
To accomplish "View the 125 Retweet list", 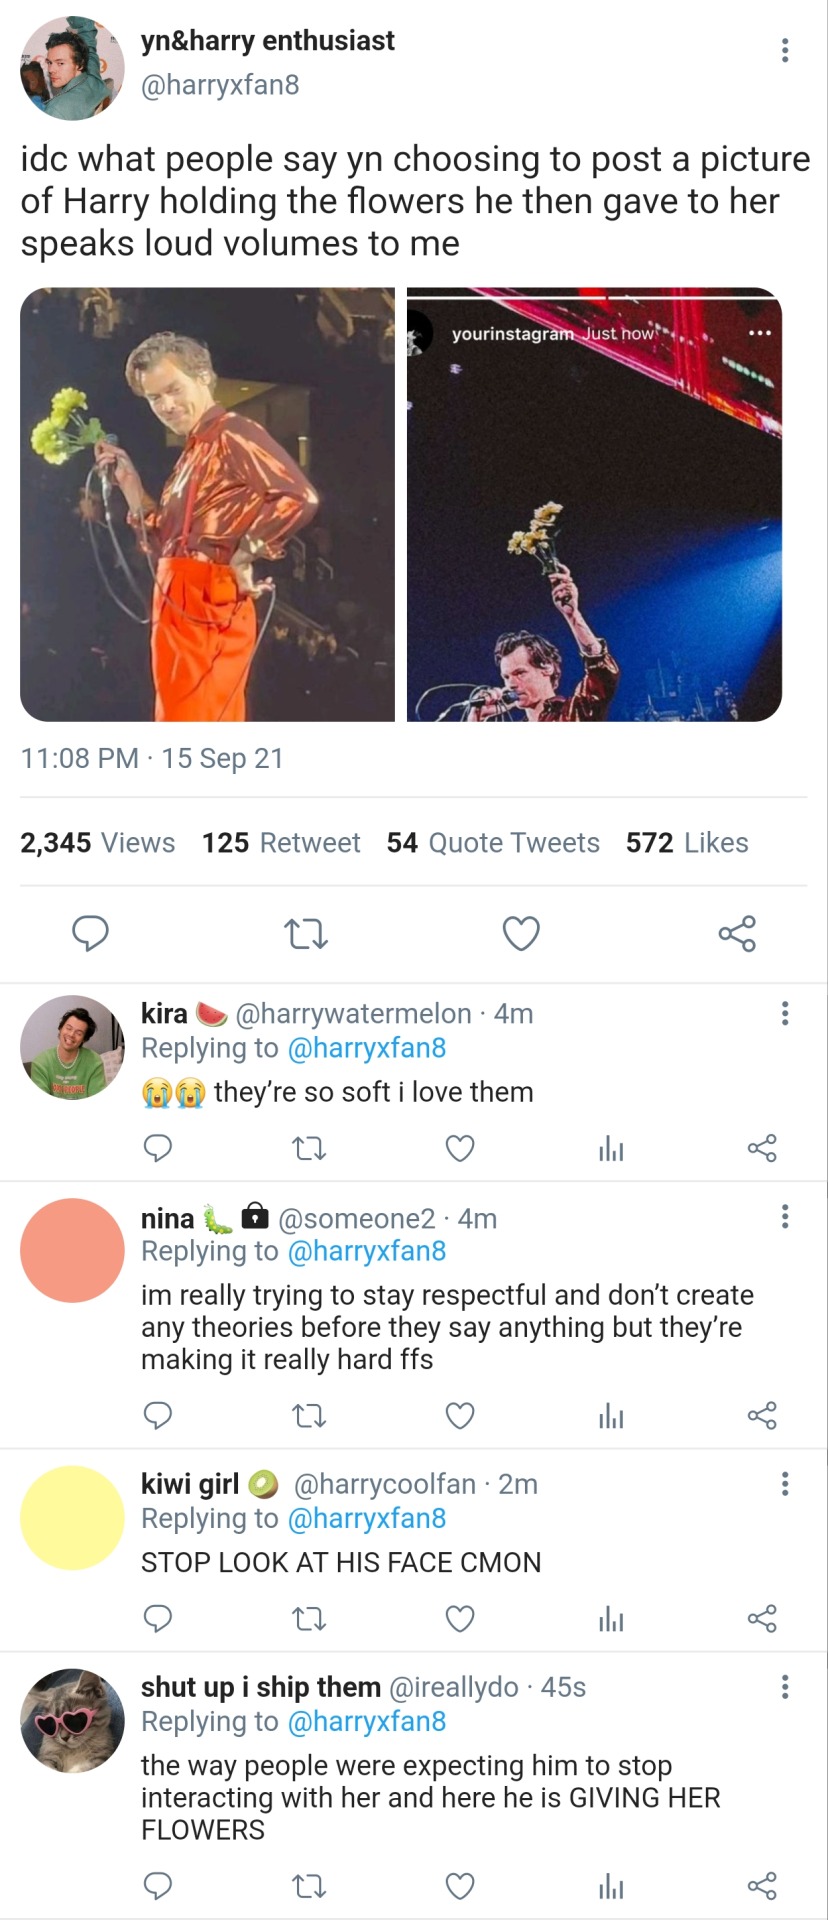I will (281, 843).
